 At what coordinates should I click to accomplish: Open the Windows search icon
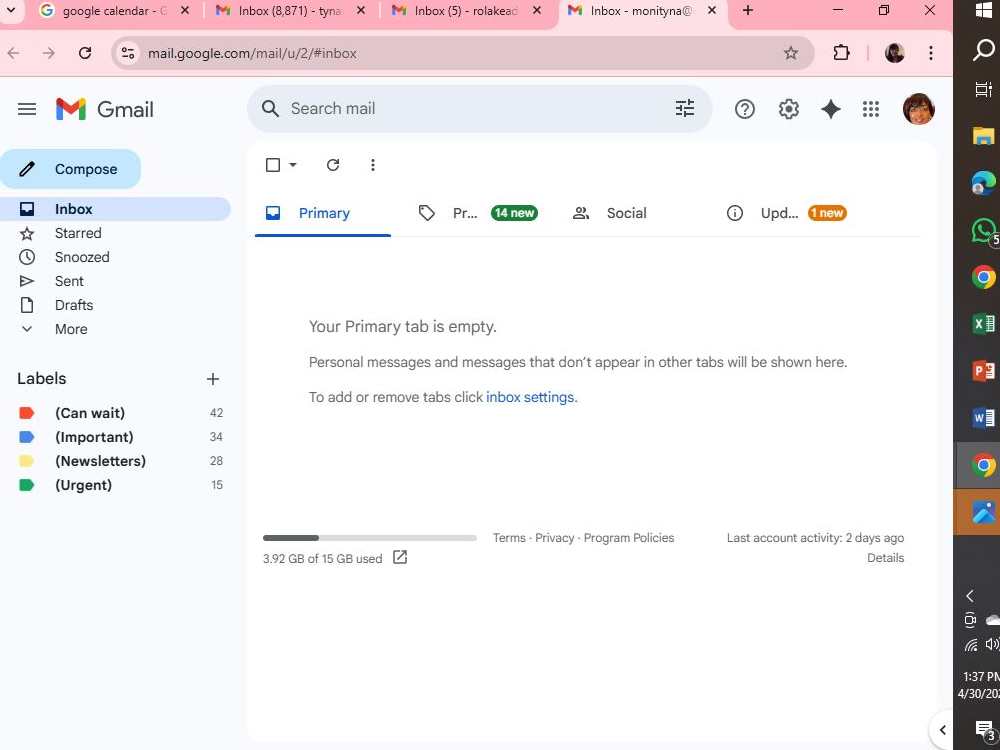point(983,50)
